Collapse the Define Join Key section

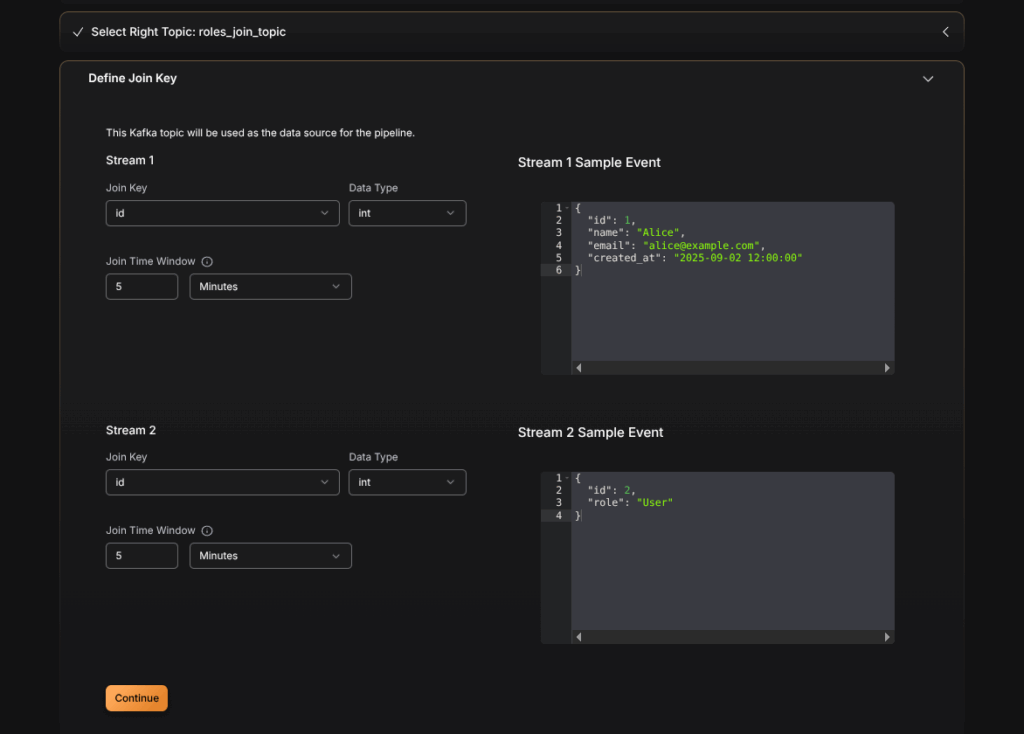click(928, 79)
